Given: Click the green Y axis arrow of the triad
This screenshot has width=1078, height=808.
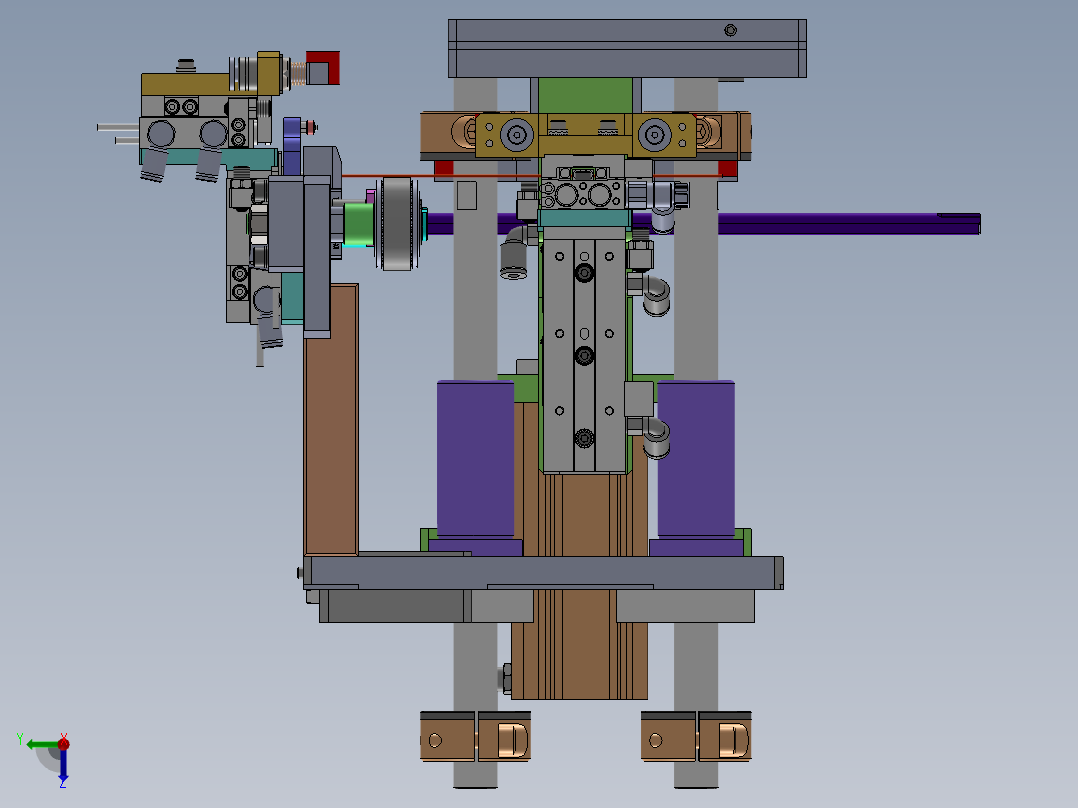Looking at the screenshot, I should pyautogui.click(x=41, y=745).
